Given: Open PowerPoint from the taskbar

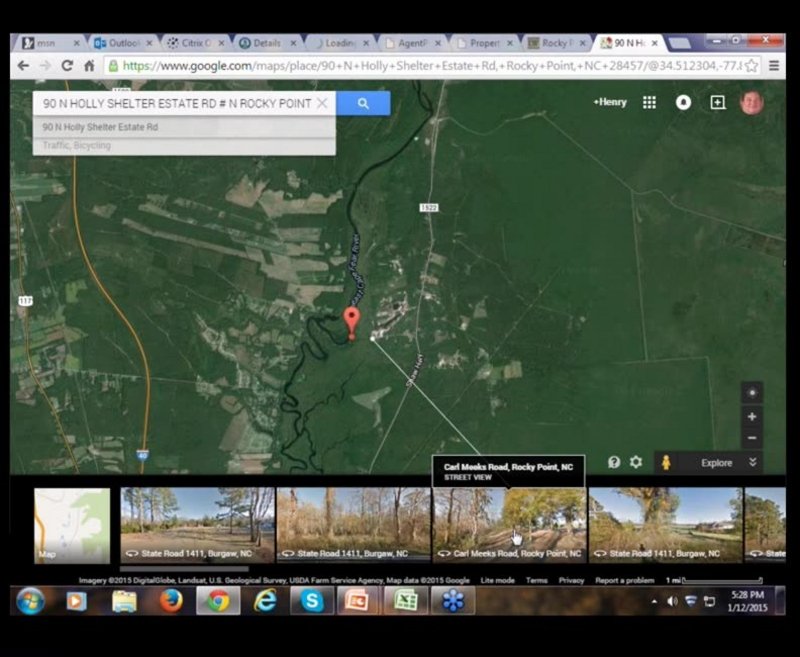Looking at the screenshot, I should pos(359,601).
